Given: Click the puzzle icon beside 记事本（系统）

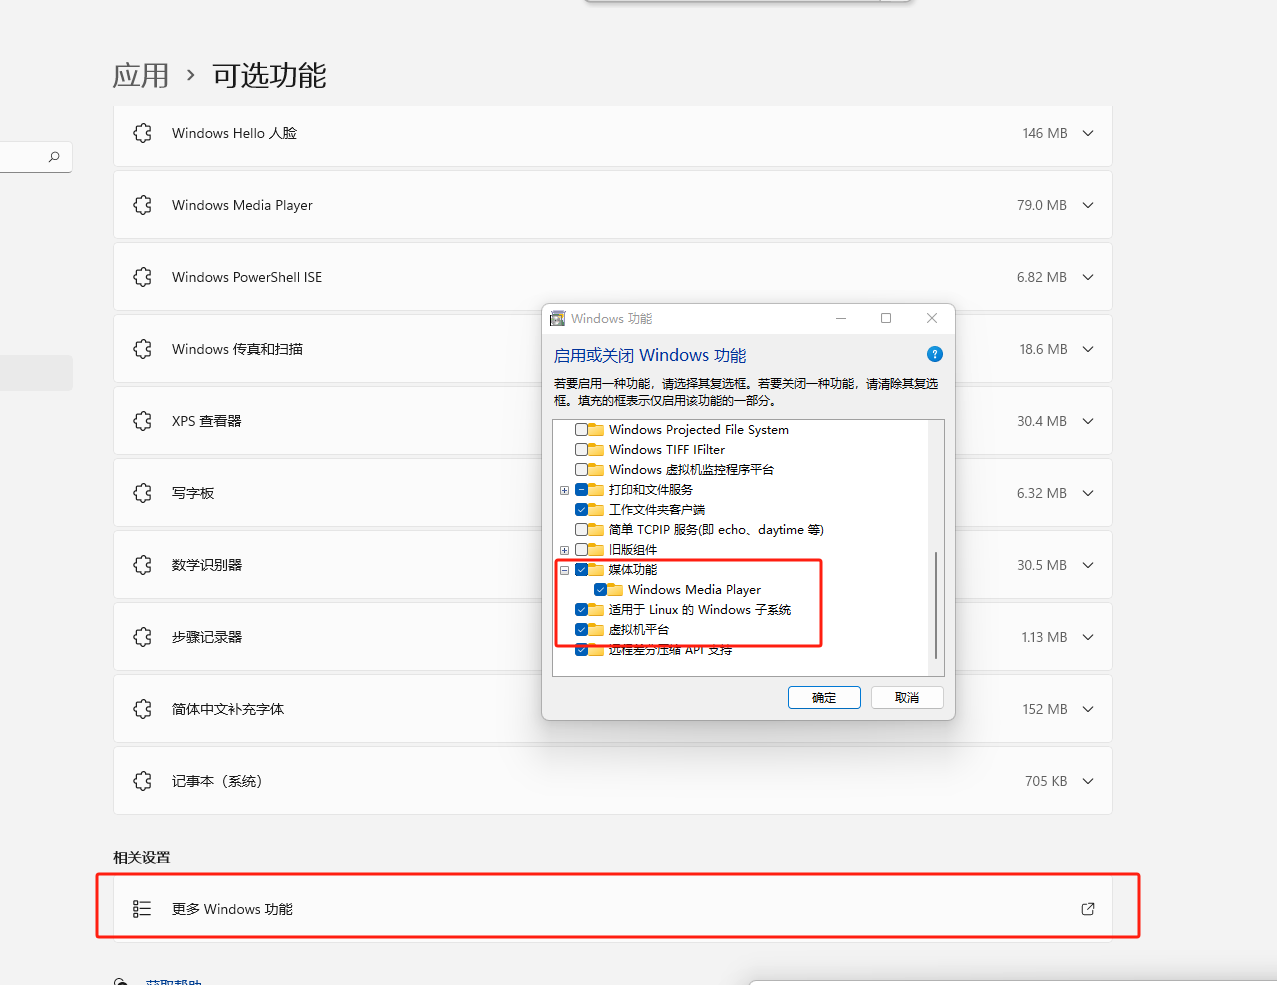Looking at the screenshot, I should (142, 781).
